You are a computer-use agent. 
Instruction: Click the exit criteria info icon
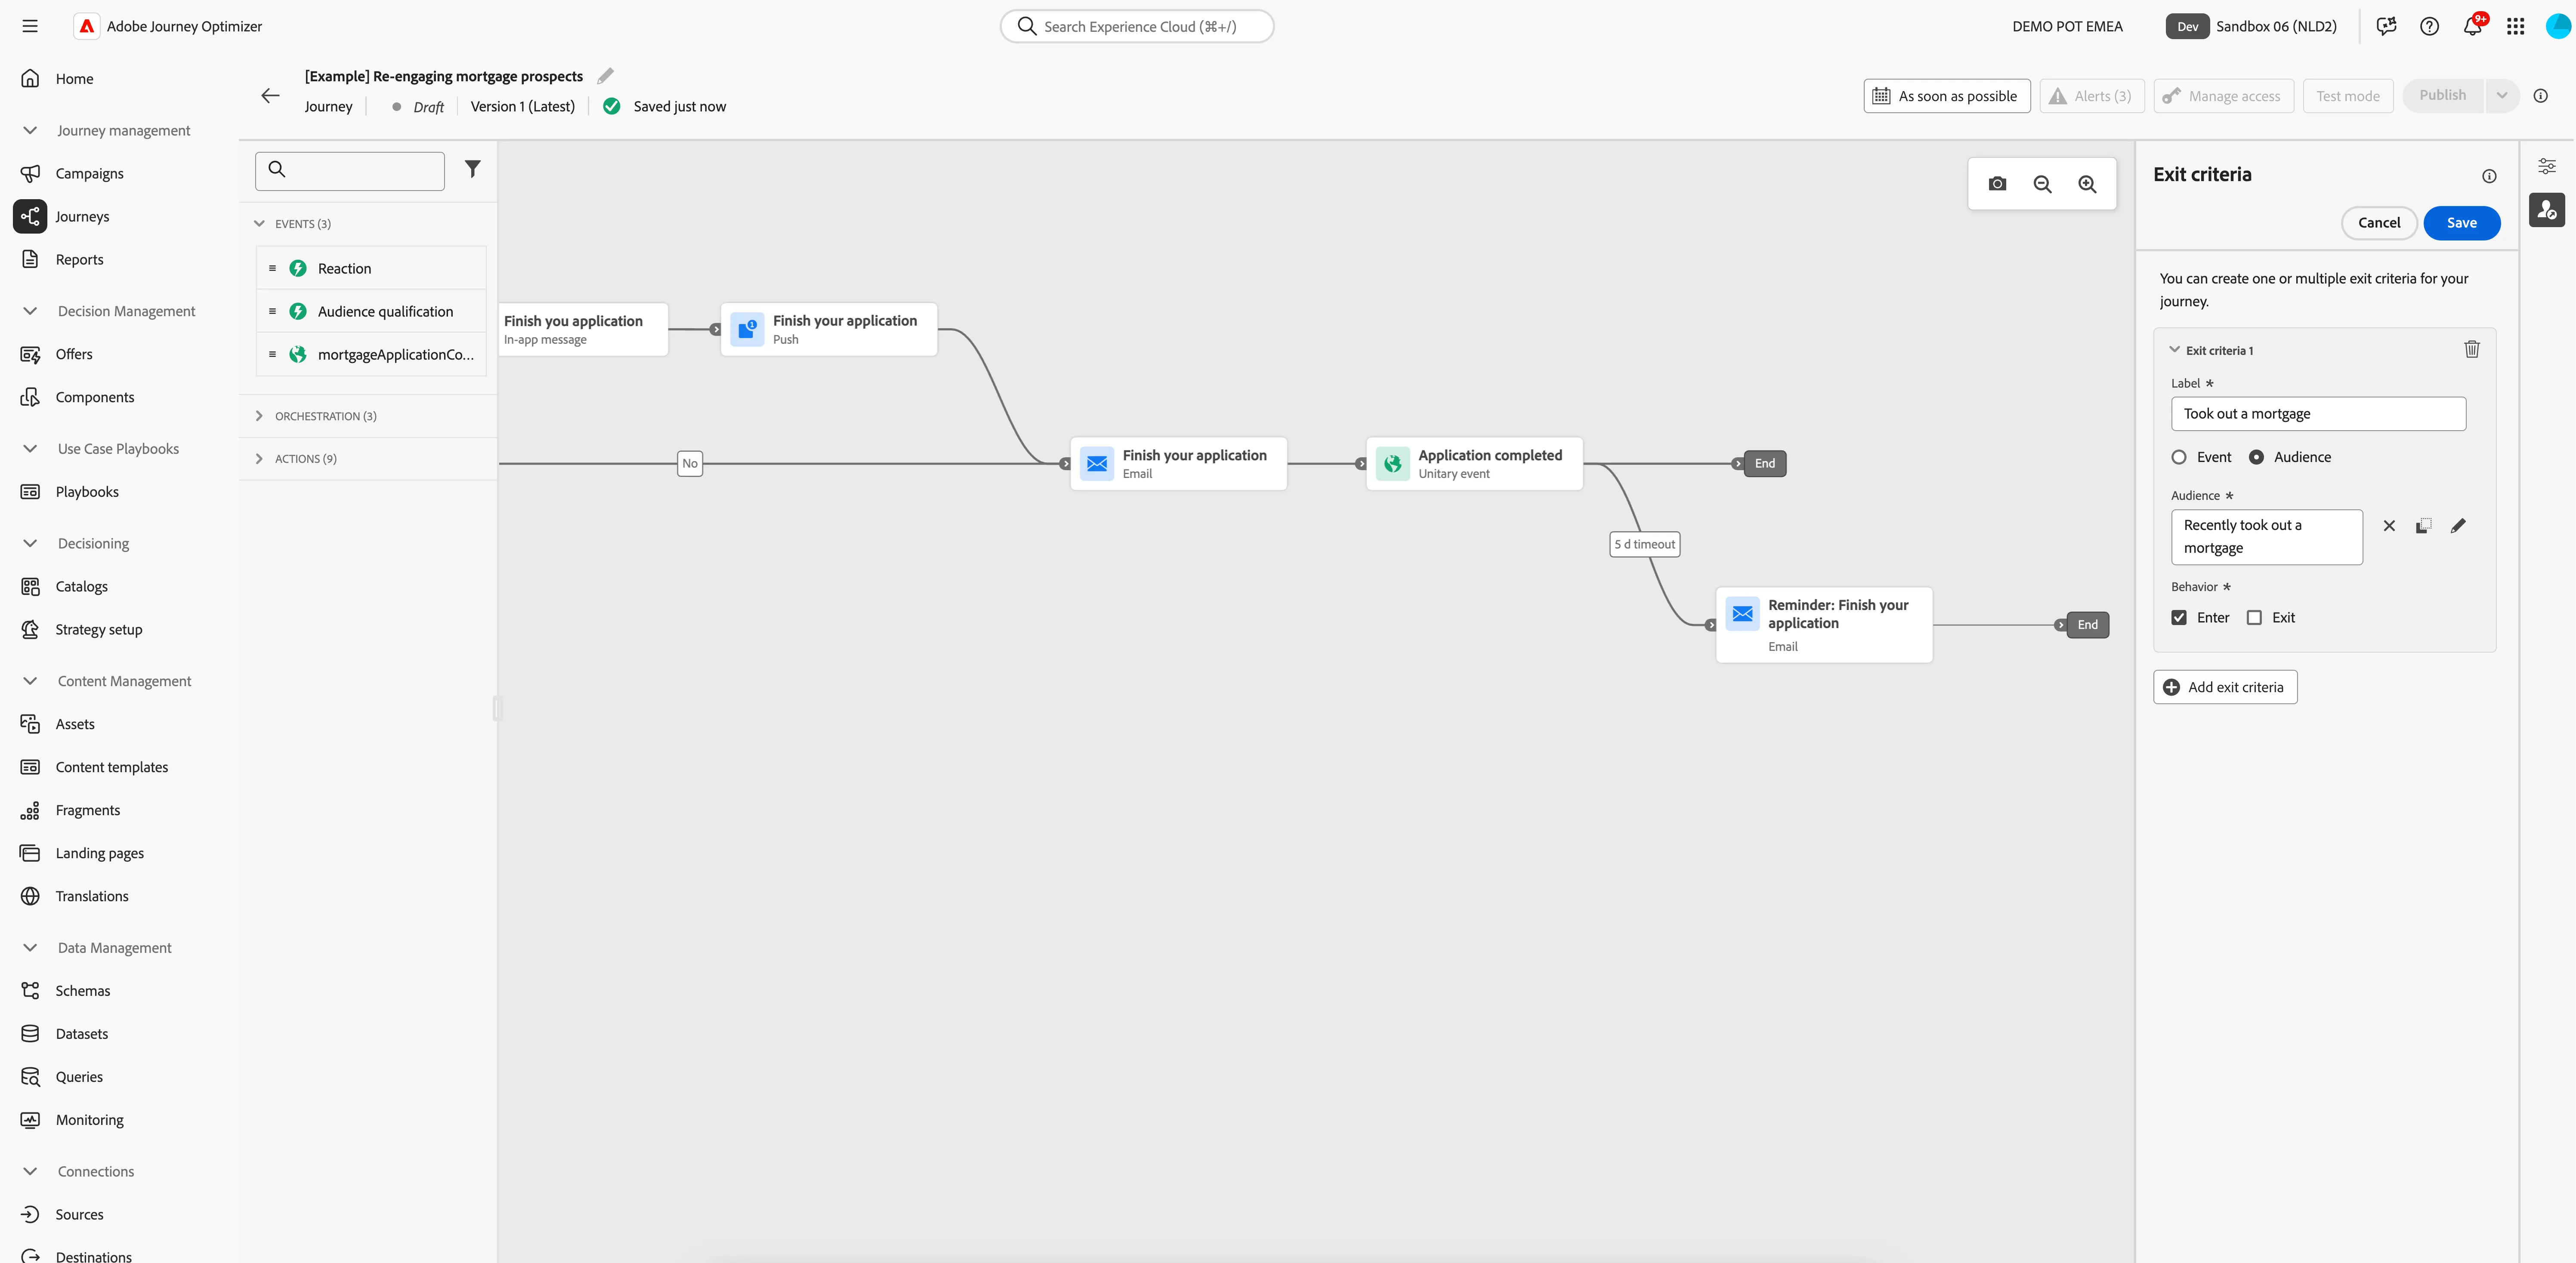2489,176
